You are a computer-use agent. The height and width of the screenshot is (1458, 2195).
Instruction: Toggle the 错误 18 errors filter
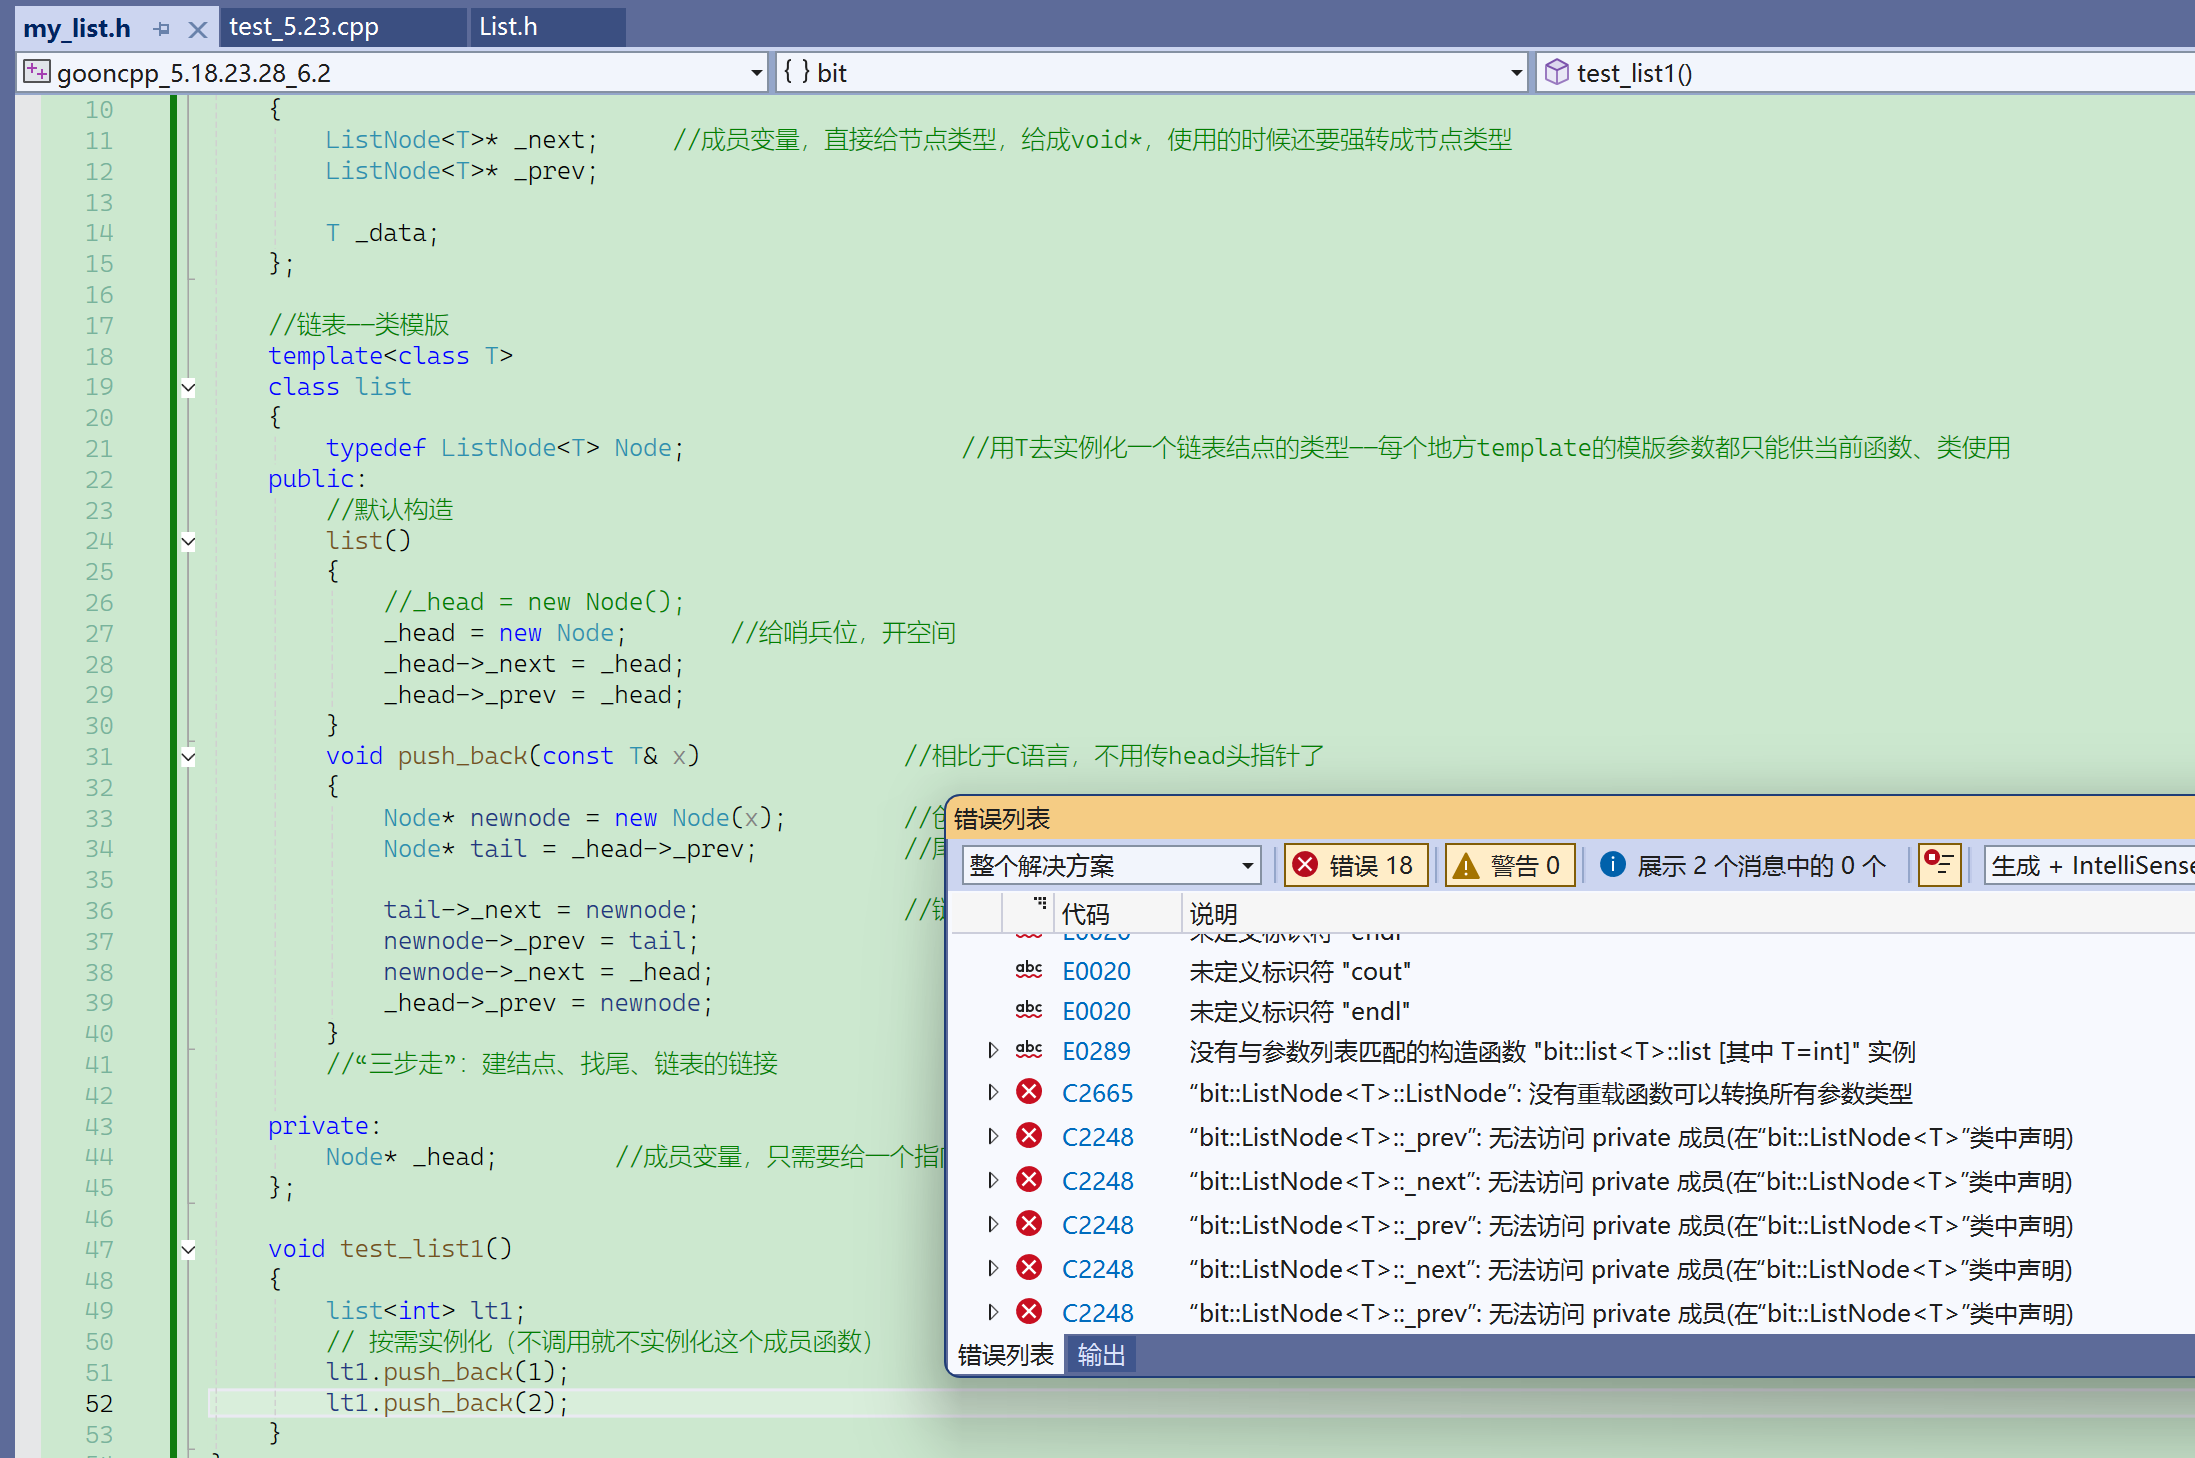tap(1355, 865)
